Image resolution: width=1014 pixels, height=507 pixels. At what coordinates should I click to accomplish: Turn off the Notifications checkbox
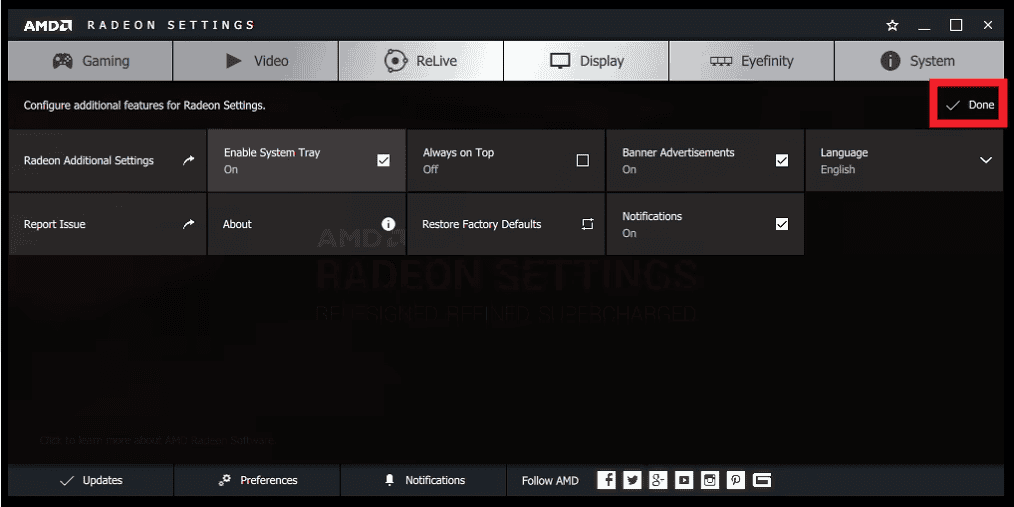pyautogui.click(x=782, y=224)
